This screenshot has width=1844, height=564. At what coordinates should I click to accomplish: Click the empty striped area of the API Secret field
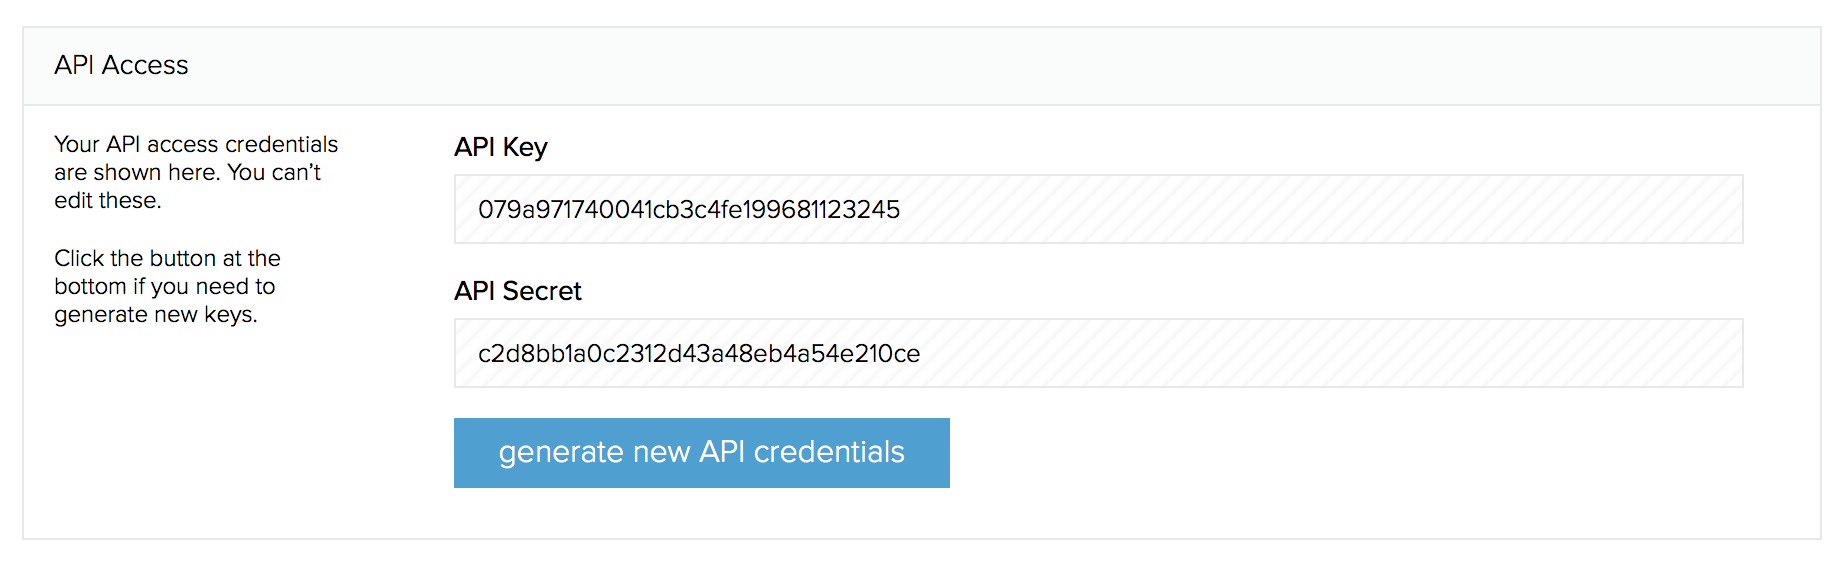tap(1330, 353)
